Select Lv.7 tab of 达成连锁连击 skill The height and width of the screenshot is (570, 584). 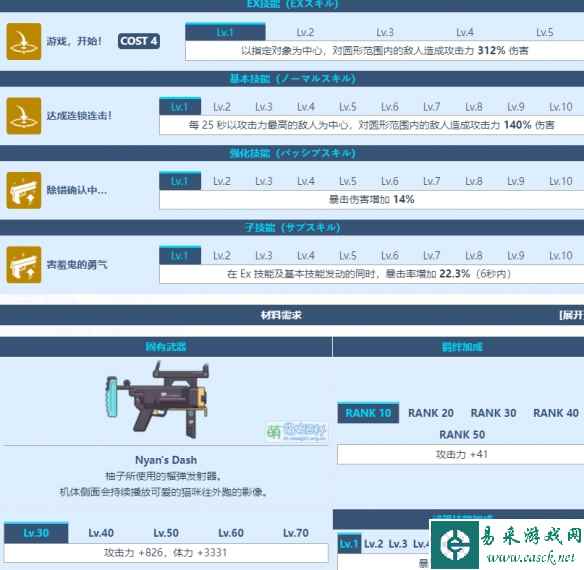click(432, 107)
